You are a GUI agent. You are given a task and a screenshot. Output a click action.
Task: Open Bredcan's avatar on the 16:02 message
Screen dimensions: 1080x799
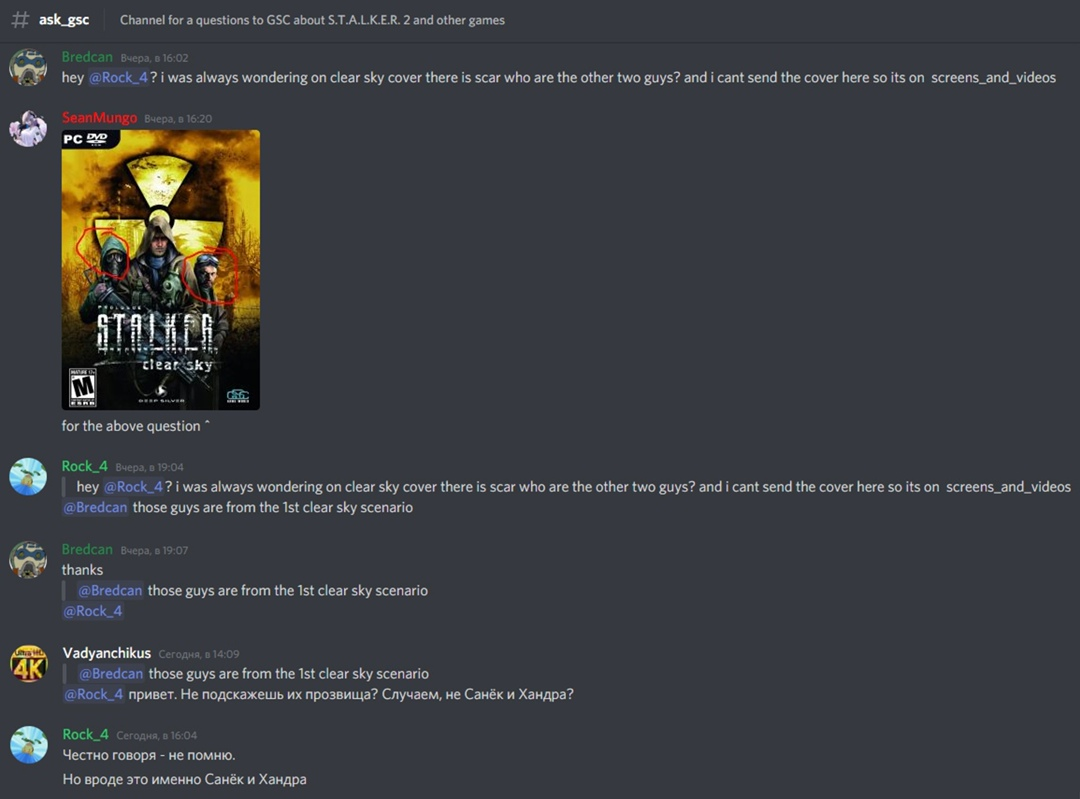click(28, 68)
